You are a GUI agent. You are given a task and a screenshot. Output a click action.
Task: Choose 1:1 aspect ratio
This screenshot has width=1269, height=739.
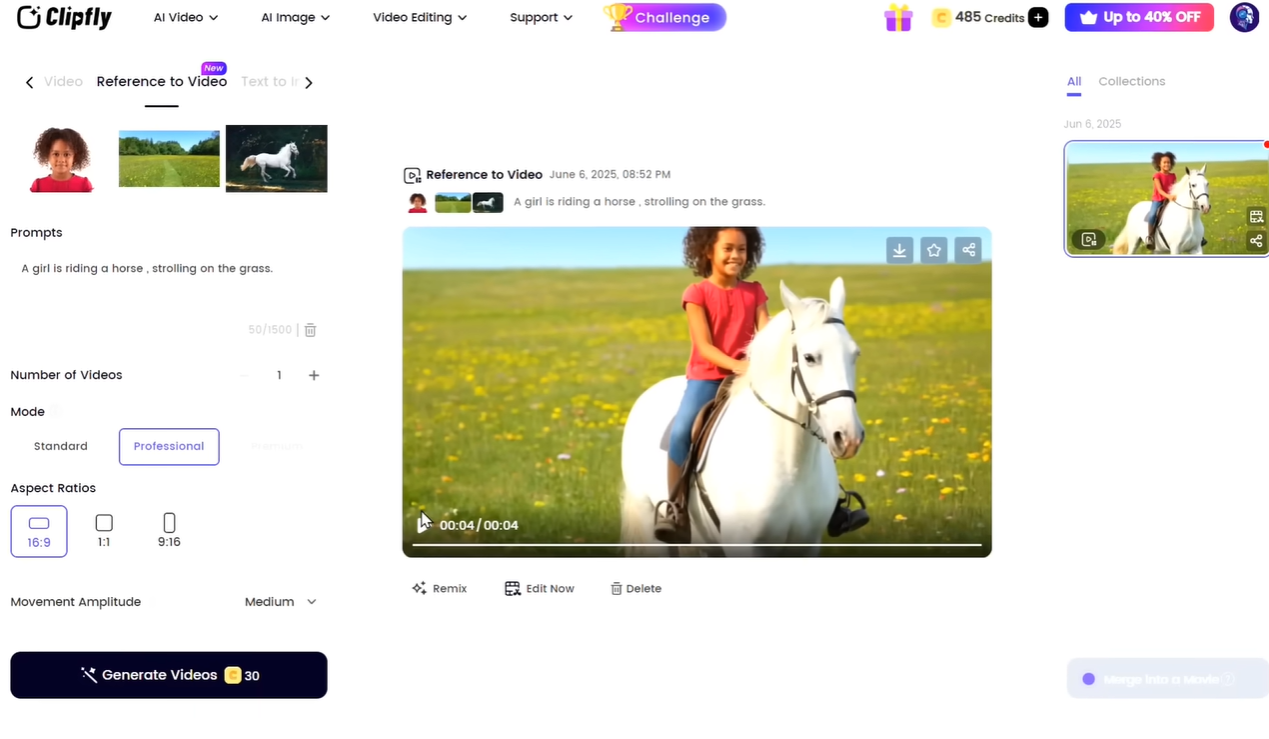104,531
